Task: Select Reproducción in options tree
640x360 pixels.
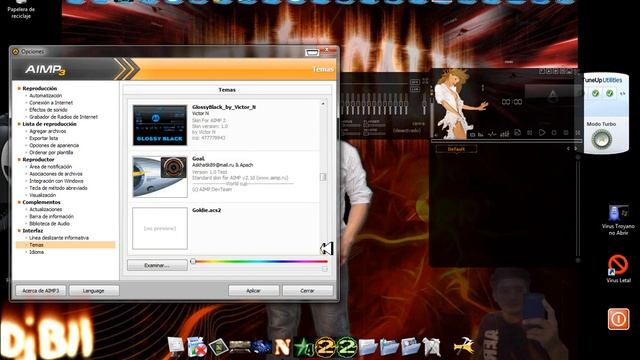Action: click(x=40, y=89)
